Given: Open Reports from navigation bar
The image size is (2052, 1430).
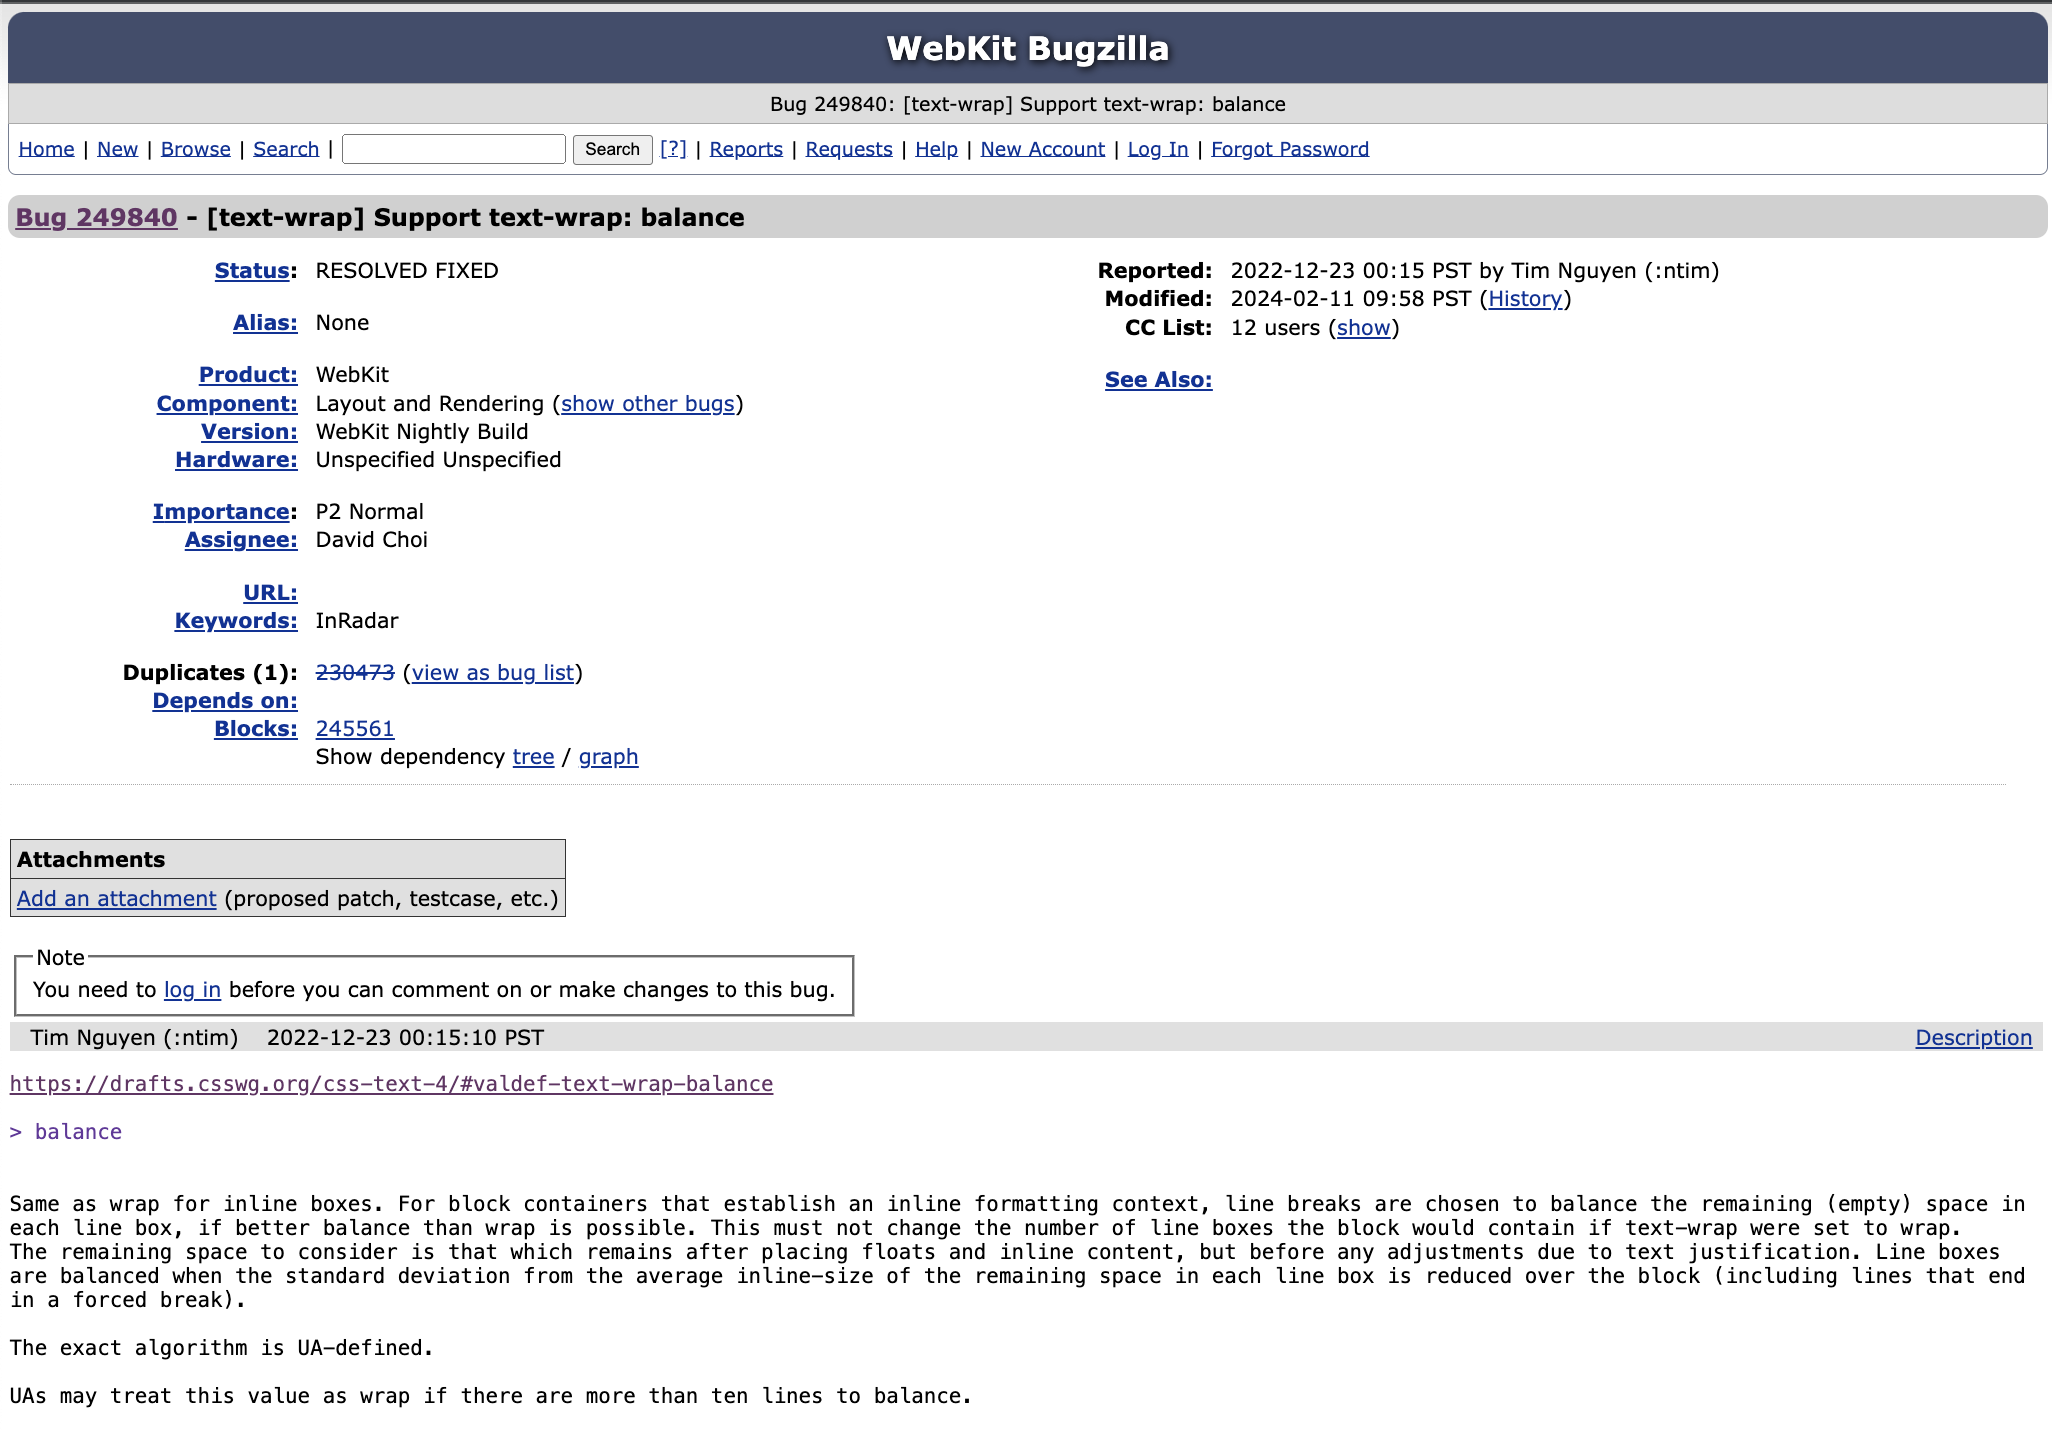Looking at the screenshot, I should [746, 149].
